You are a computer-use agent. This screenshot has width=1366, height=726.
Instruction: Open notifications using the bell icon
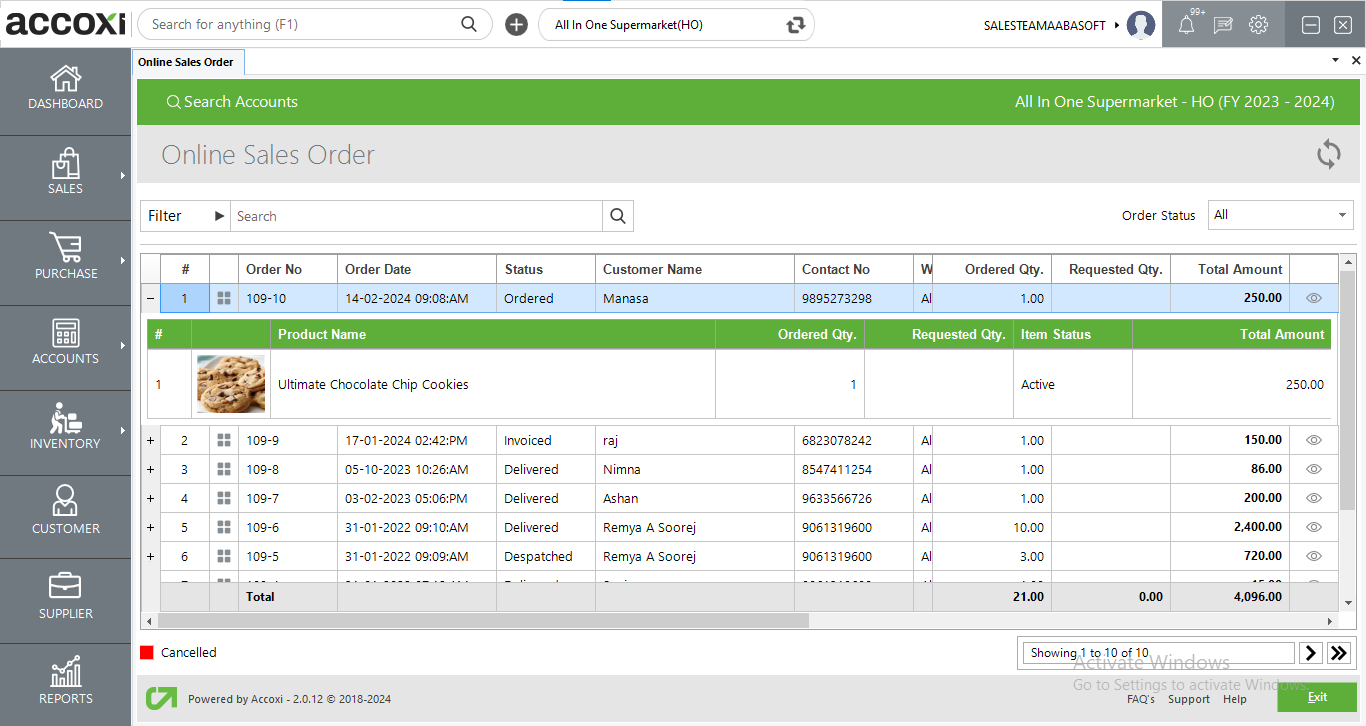(1187, 24)
